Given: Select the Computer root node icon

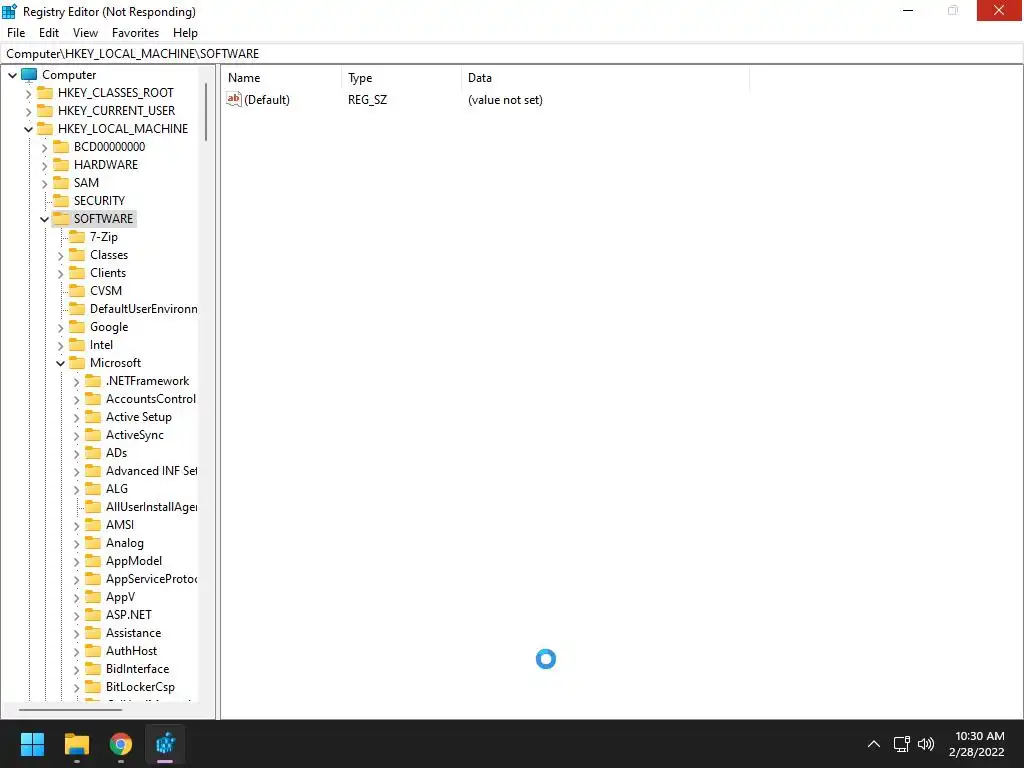Looking at the screenshot, I should click(29, 74).
